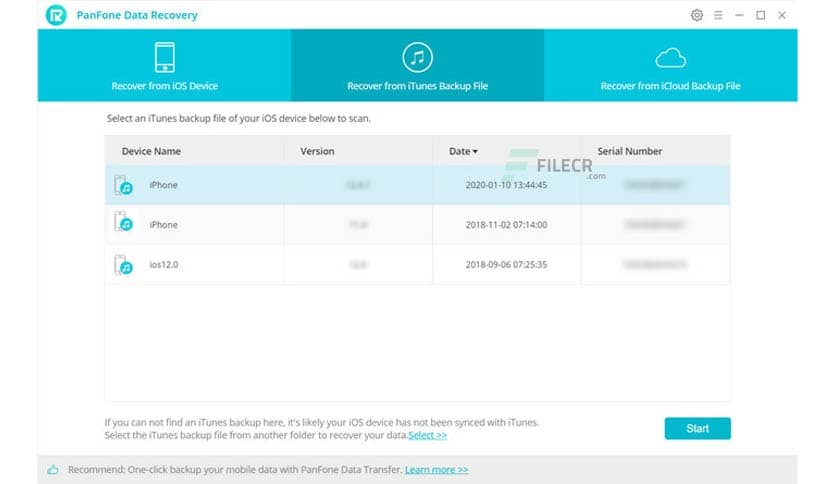Viewport: 836px width, 484px height.
Task: Open the hamburger menu icon
Action: coord(718,15)
